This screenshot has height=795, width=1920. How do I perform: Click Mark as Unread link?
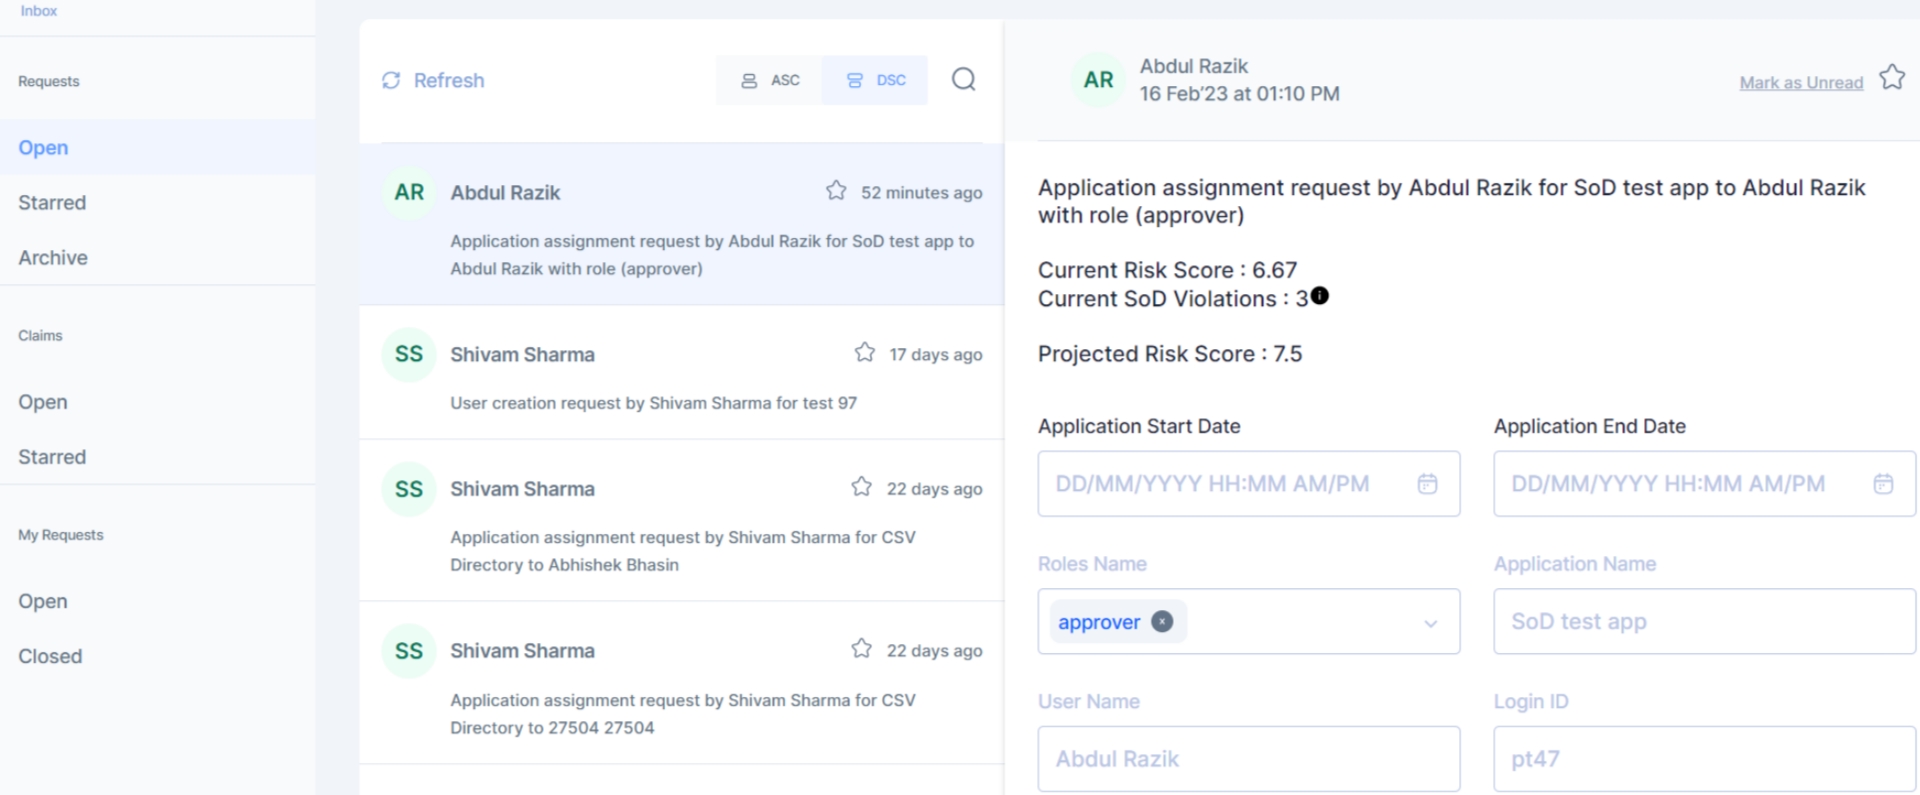(x=1800, y=83)
